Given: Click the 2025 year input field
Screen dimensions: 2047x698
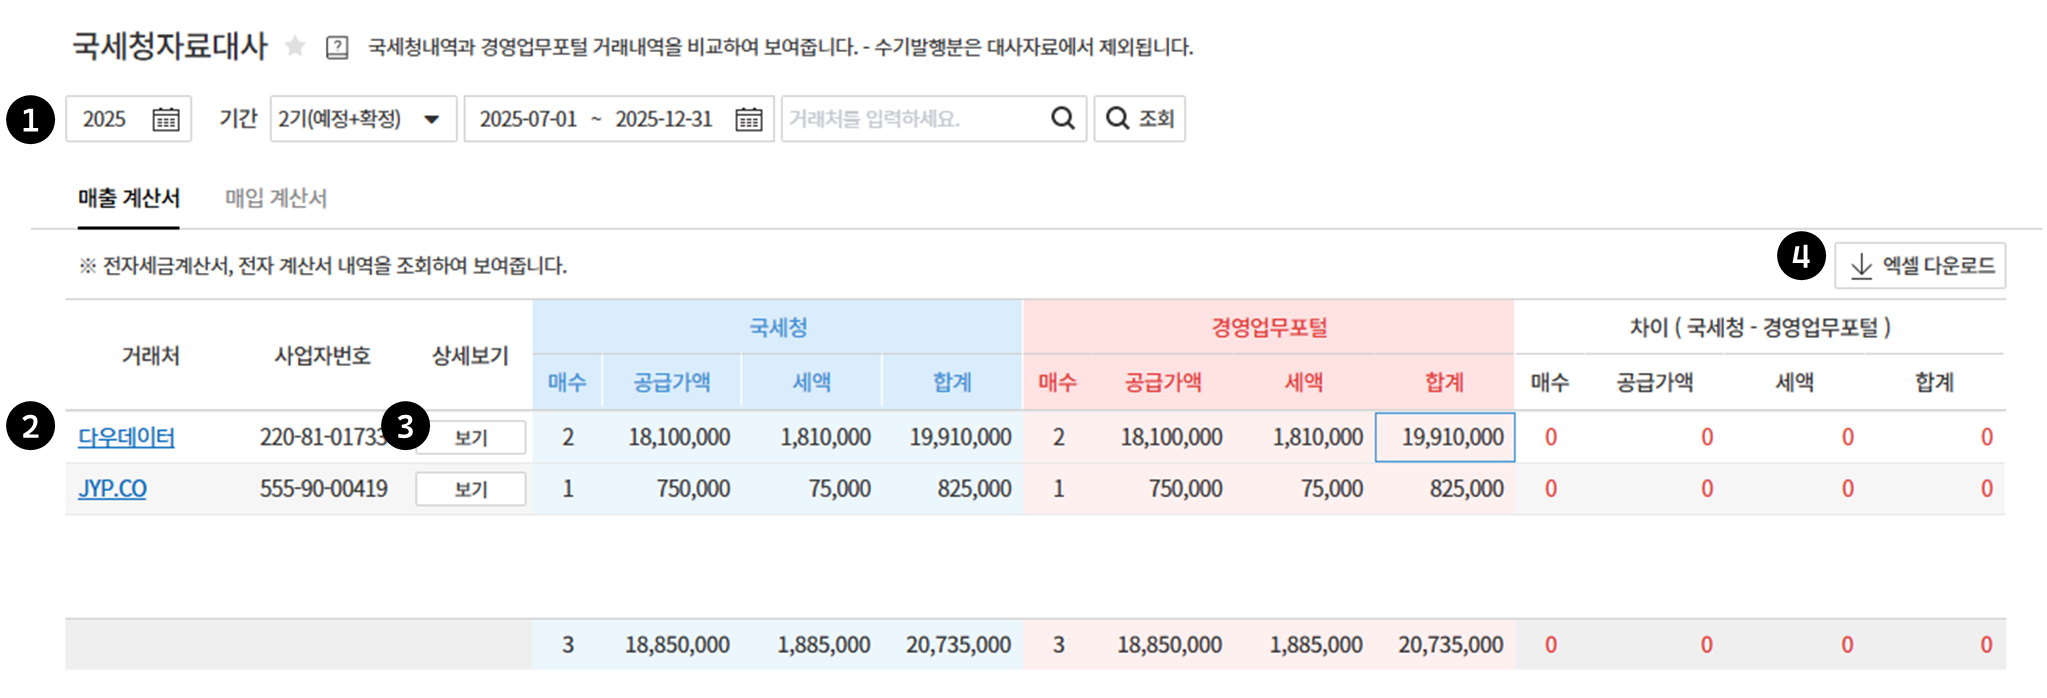Looking at the screenshot, I should pos(105,119).
